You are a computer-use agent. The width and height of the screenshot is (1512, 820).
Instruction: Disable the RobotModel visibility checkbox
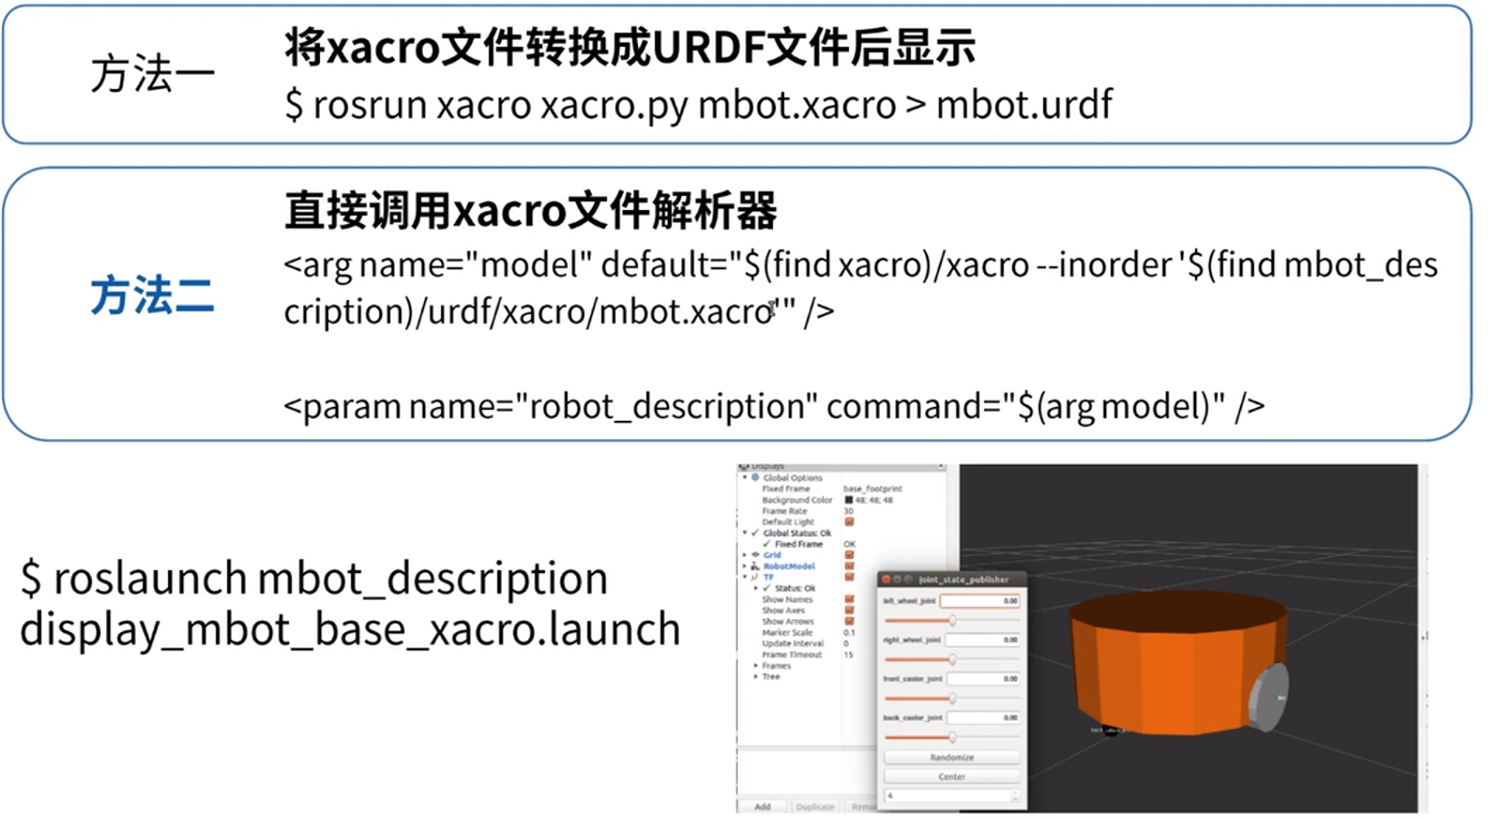tap(849, 566)
